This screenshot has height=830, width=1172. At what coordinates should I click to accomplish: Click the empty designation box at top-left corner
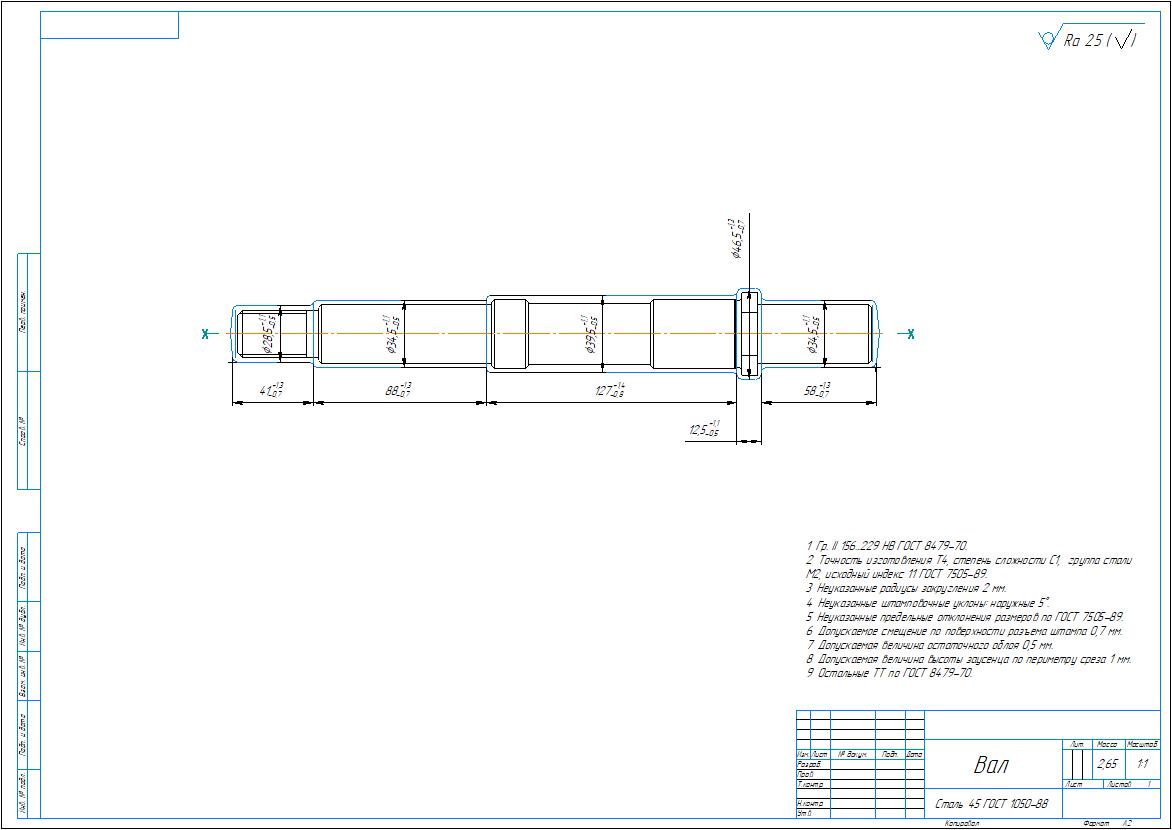click(109, 25)
